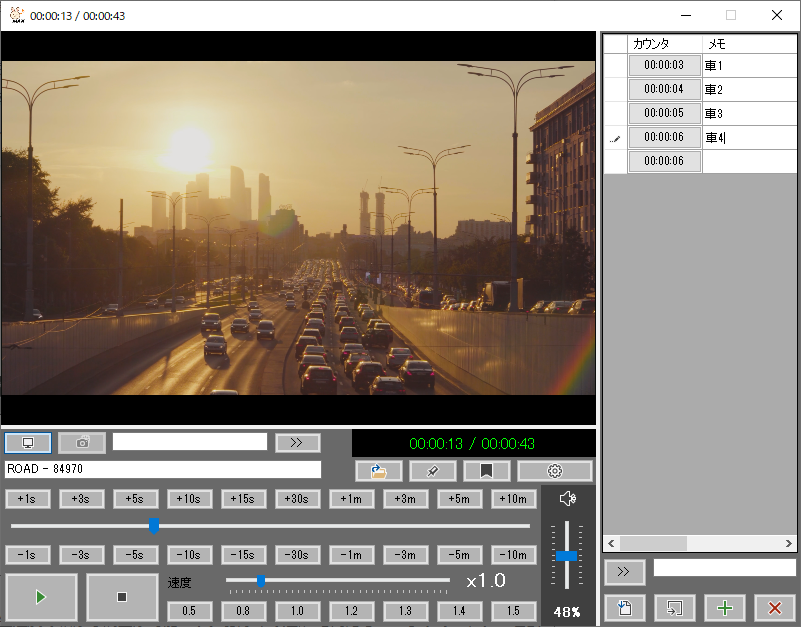
Task: Click the ROAD - 84970 title field
Action: (x=163, y=469)
